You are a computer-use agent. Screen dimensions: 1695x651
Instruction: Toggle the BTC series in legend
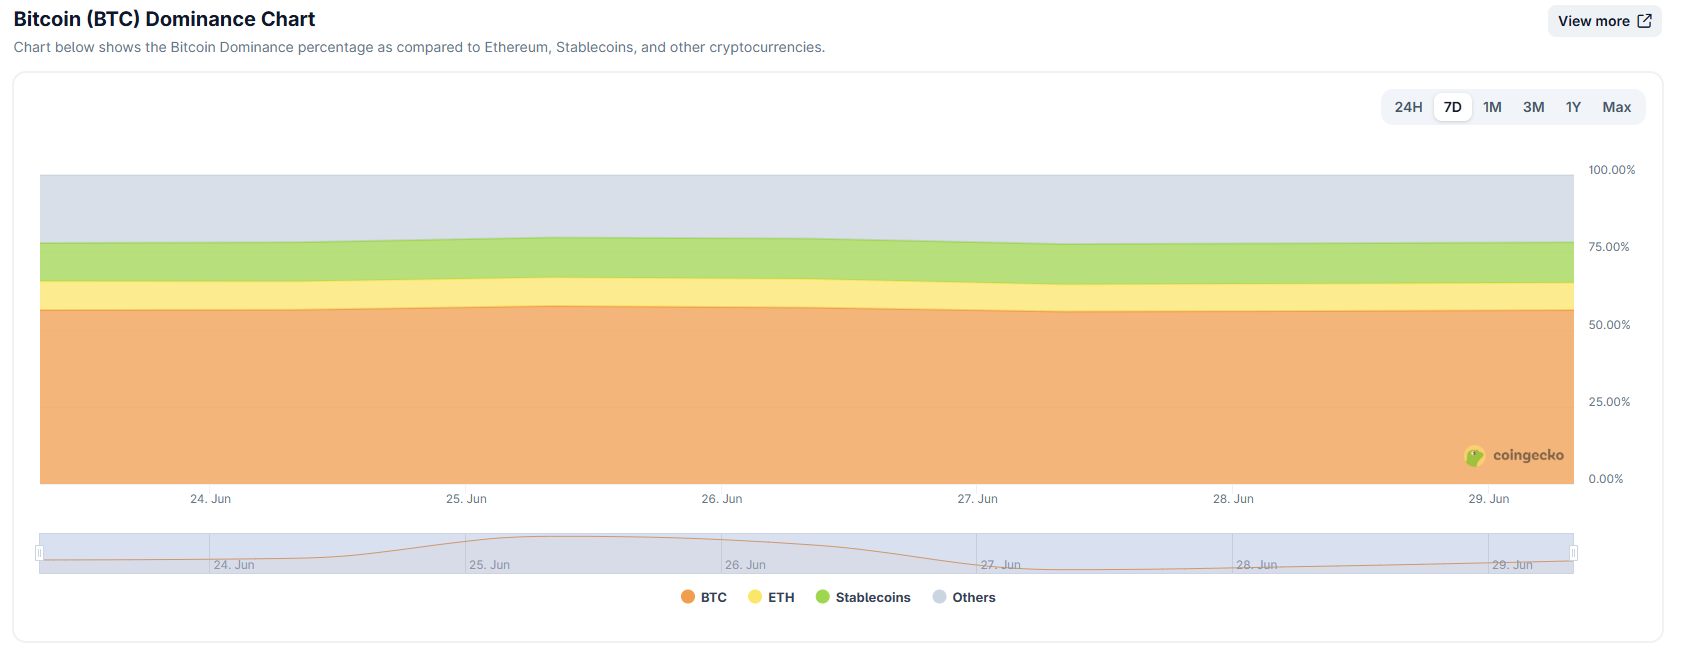tap(704, 597)
